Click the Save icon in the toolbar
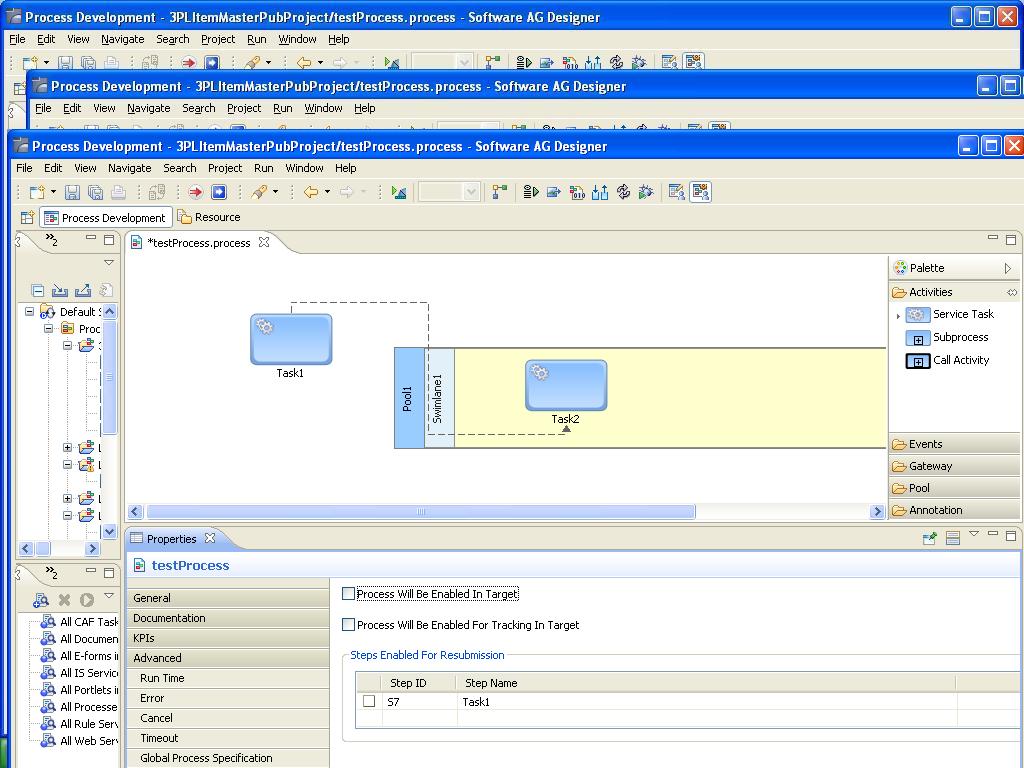1024x768 pixels. 72,192
